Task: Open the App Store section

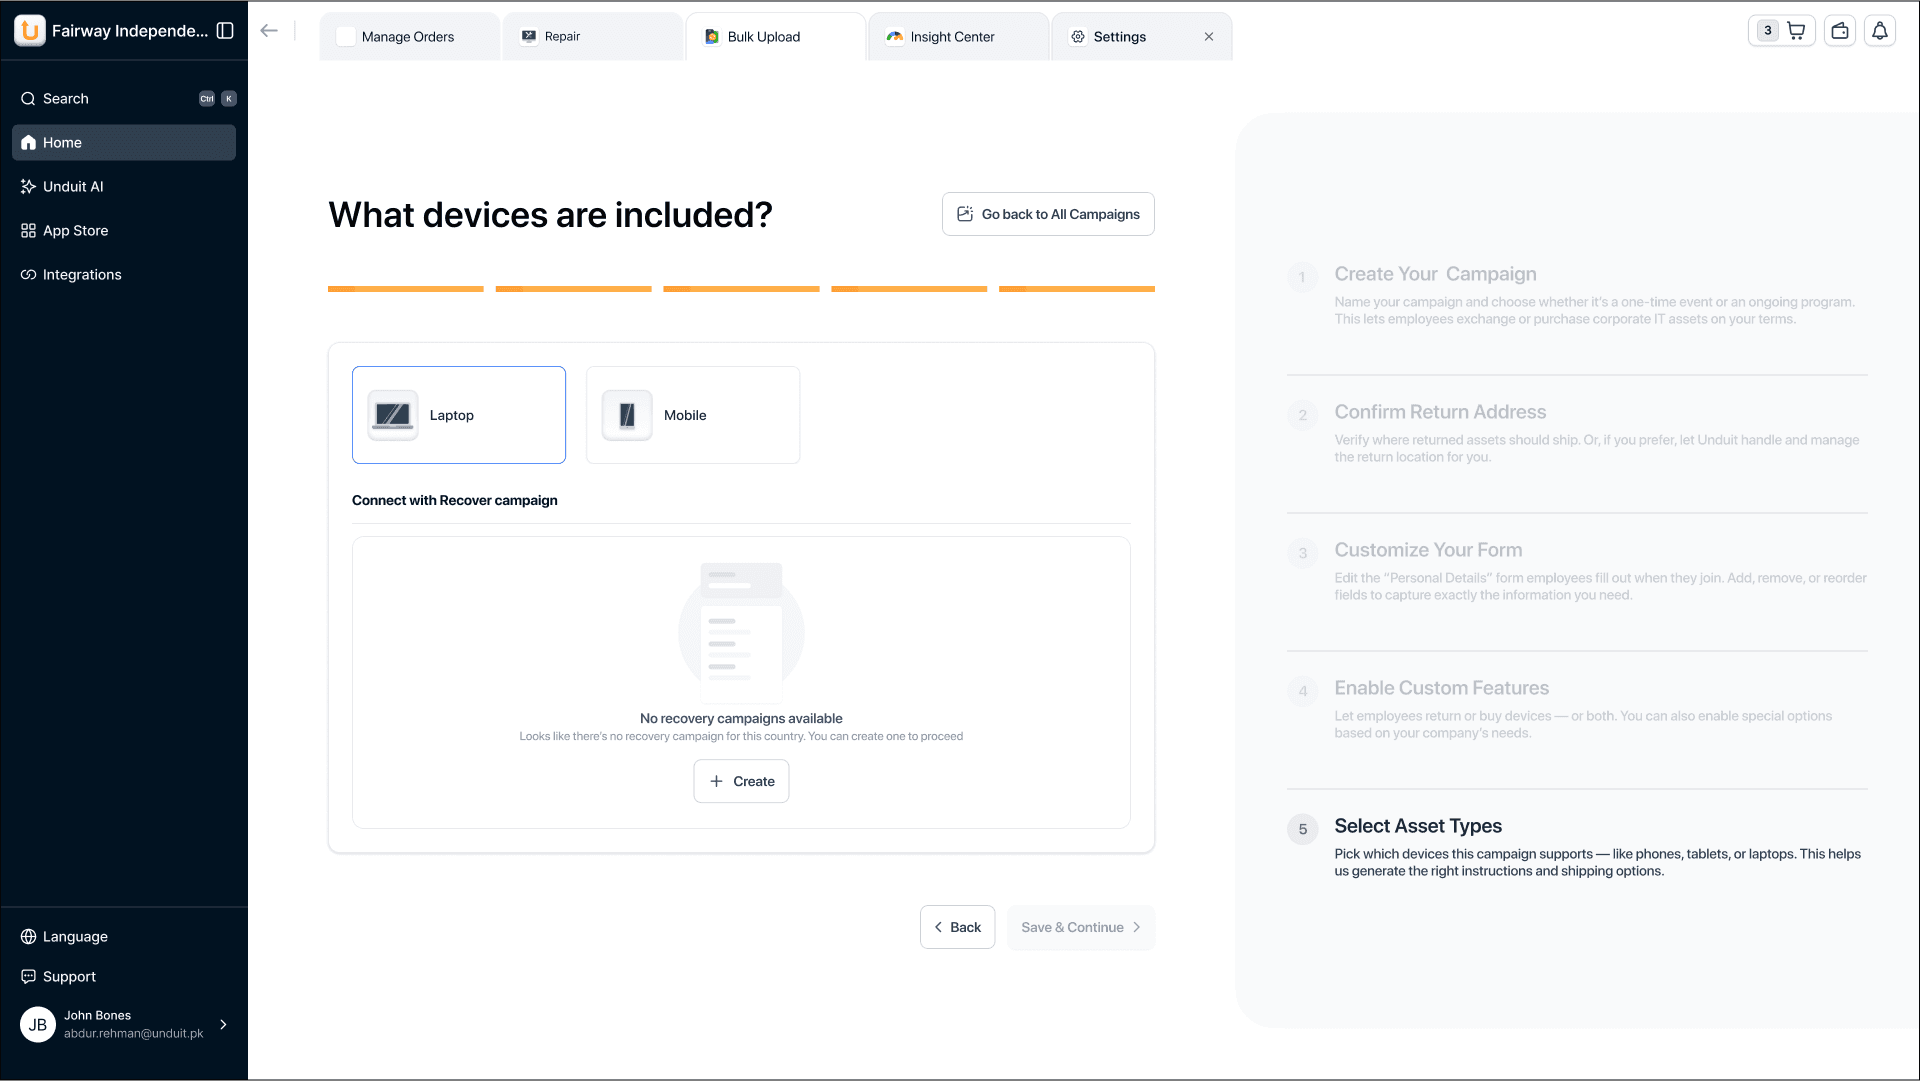Action: (x=75, y=230)
